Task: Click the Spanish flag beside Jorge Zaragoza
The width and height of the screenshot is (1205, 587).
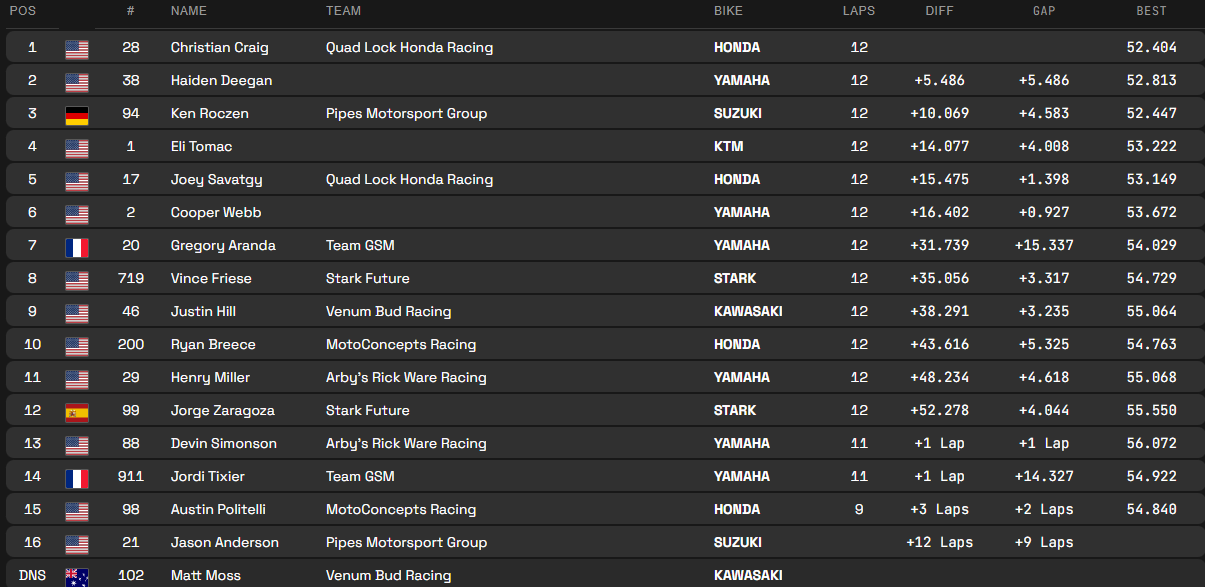Action: 77,411
